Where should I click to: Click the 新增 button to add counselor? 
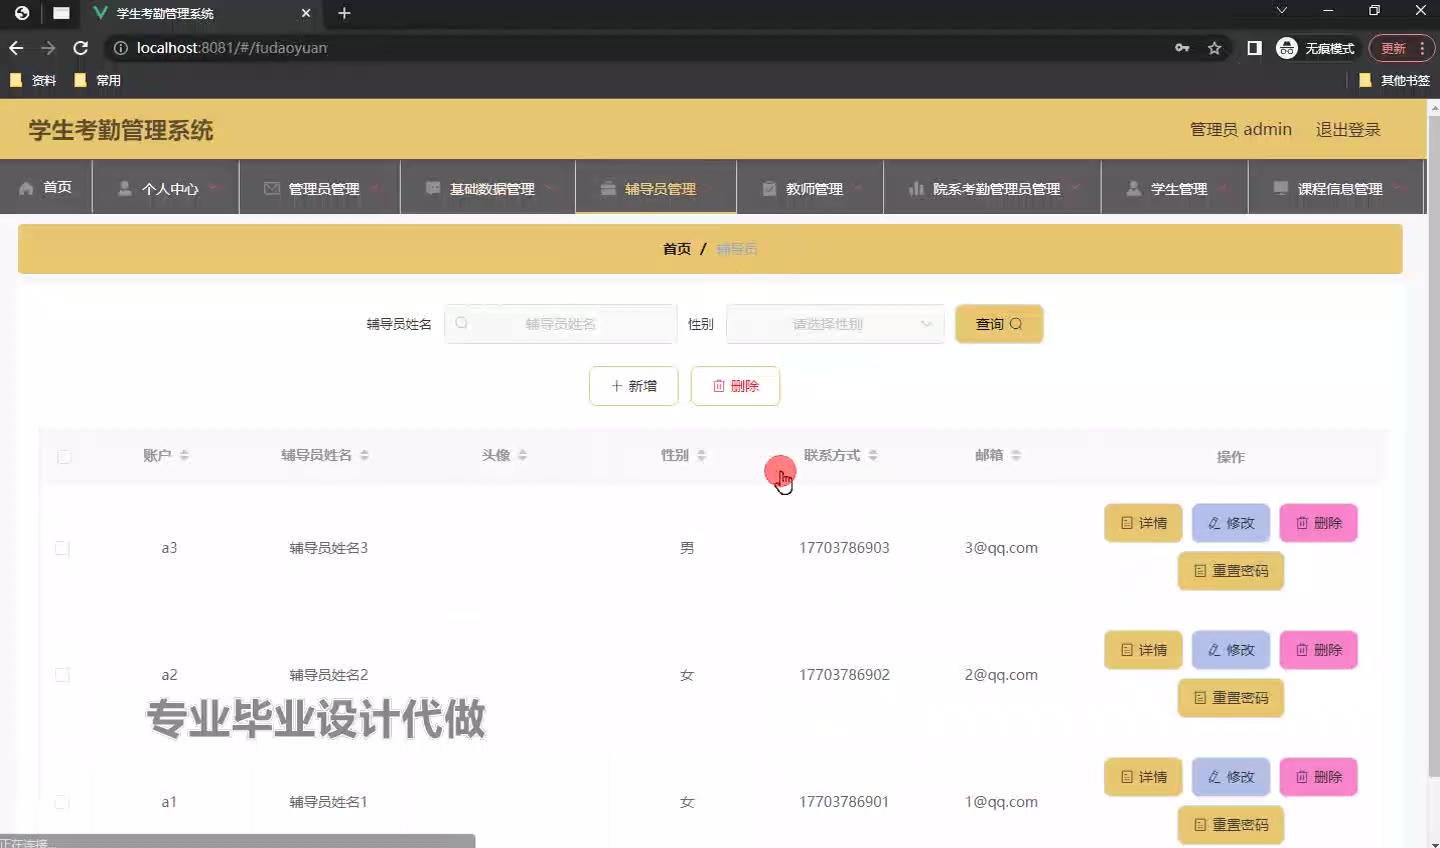(x=634, y=386)
